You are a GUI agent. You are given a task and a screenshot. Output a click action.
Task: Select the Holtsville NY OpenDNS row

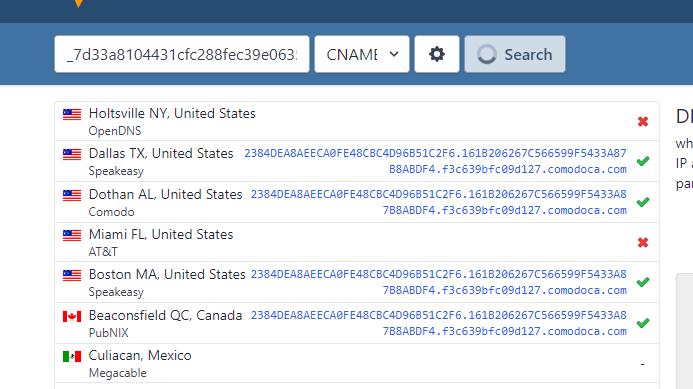(x=357, y=121)
